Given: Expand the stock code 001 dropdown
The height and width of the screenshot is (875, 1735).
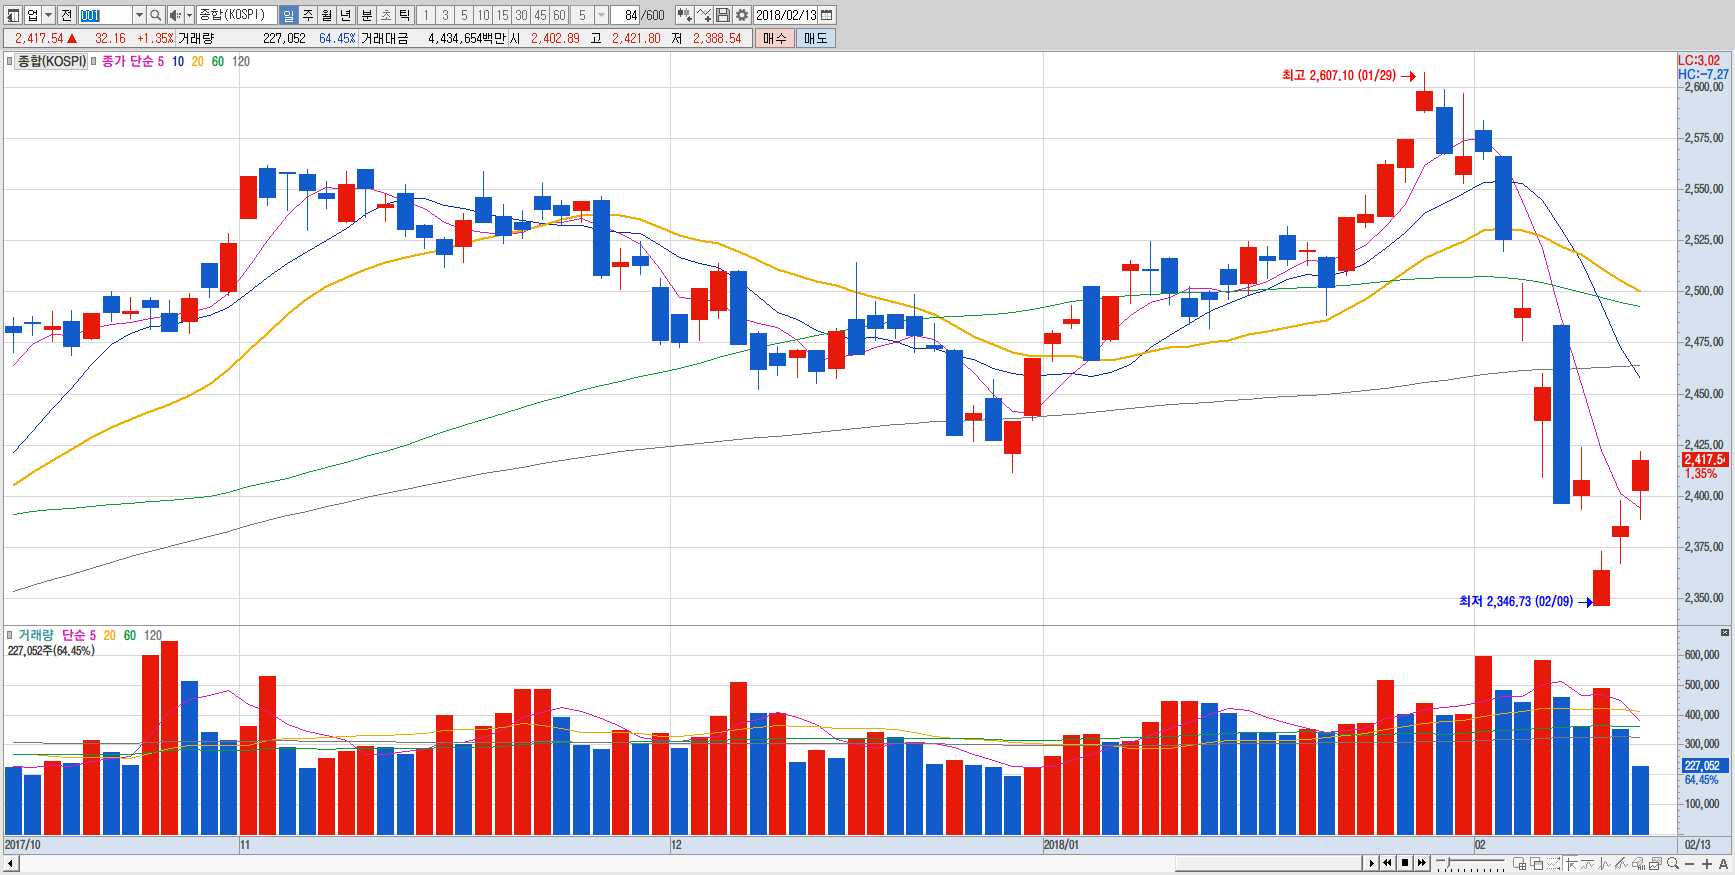Looking at the screenshot, I should click(x=139, y=15).
